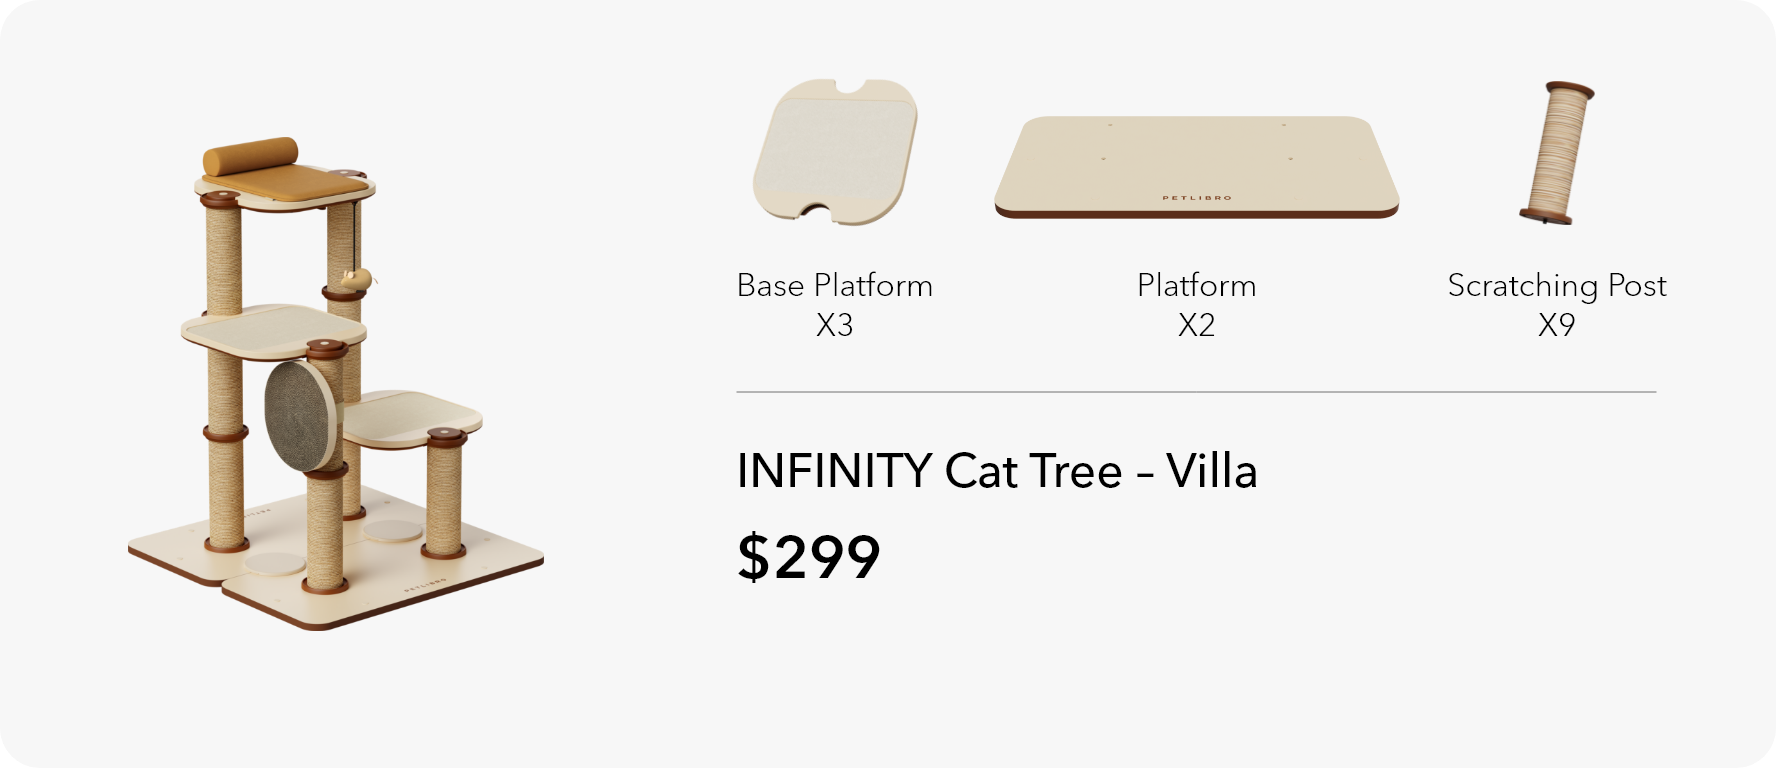Click the mustard cushion bolster on top
Screen dimensions: 1776x768
pyautogui.click(x=250, y=156)
